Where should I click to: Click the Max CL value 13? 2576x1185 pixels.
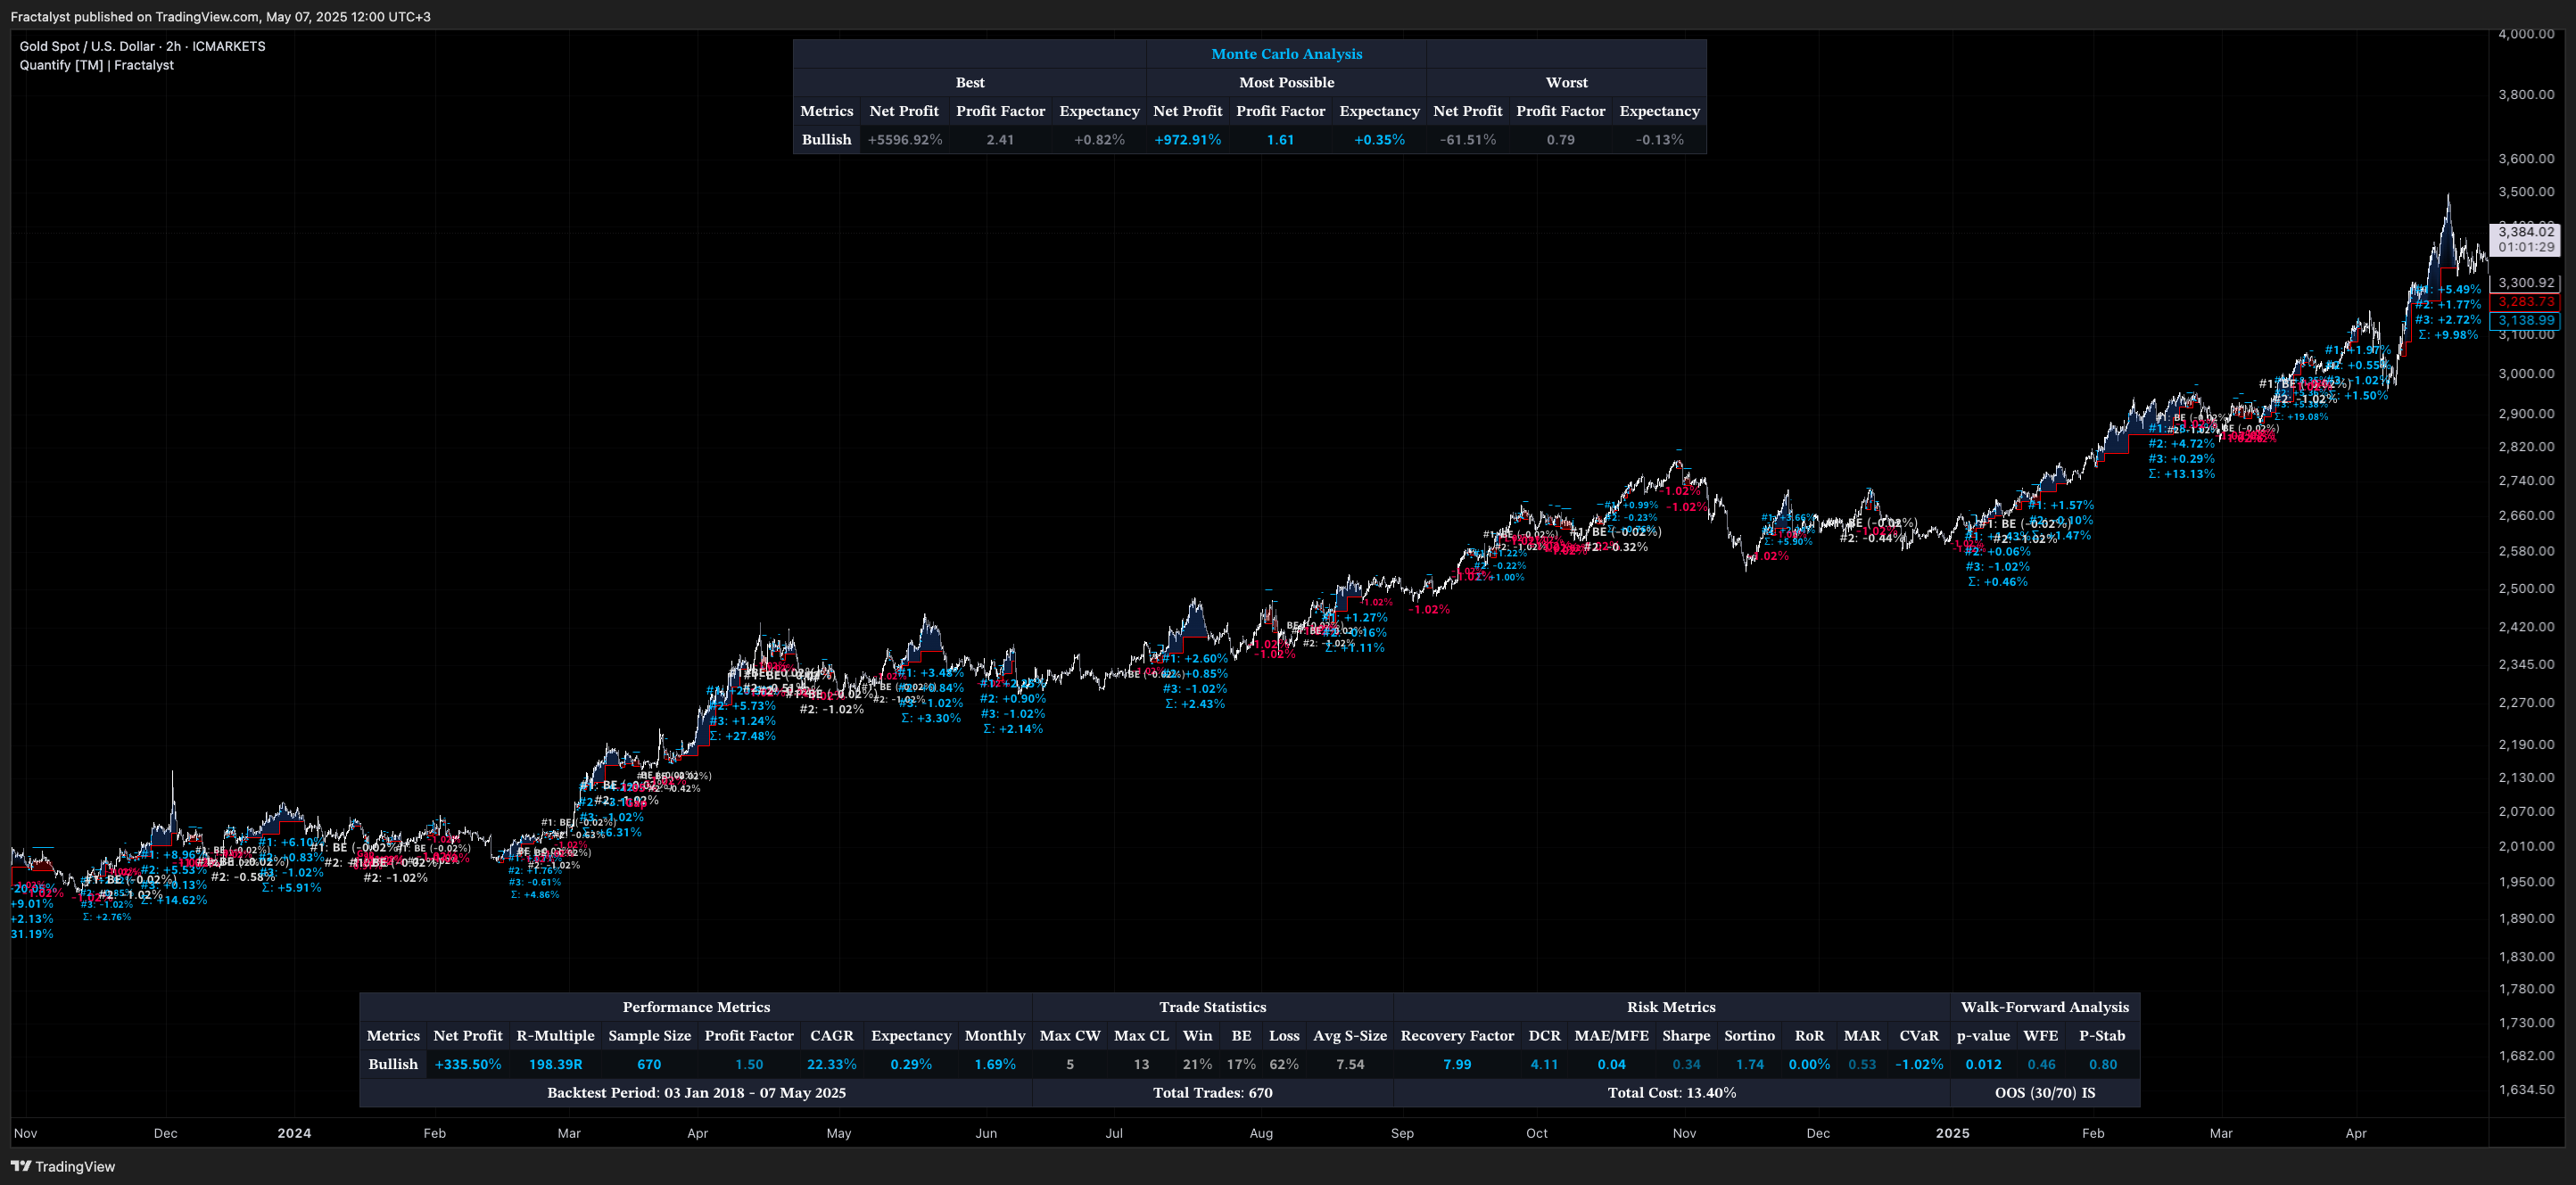1141,1064
